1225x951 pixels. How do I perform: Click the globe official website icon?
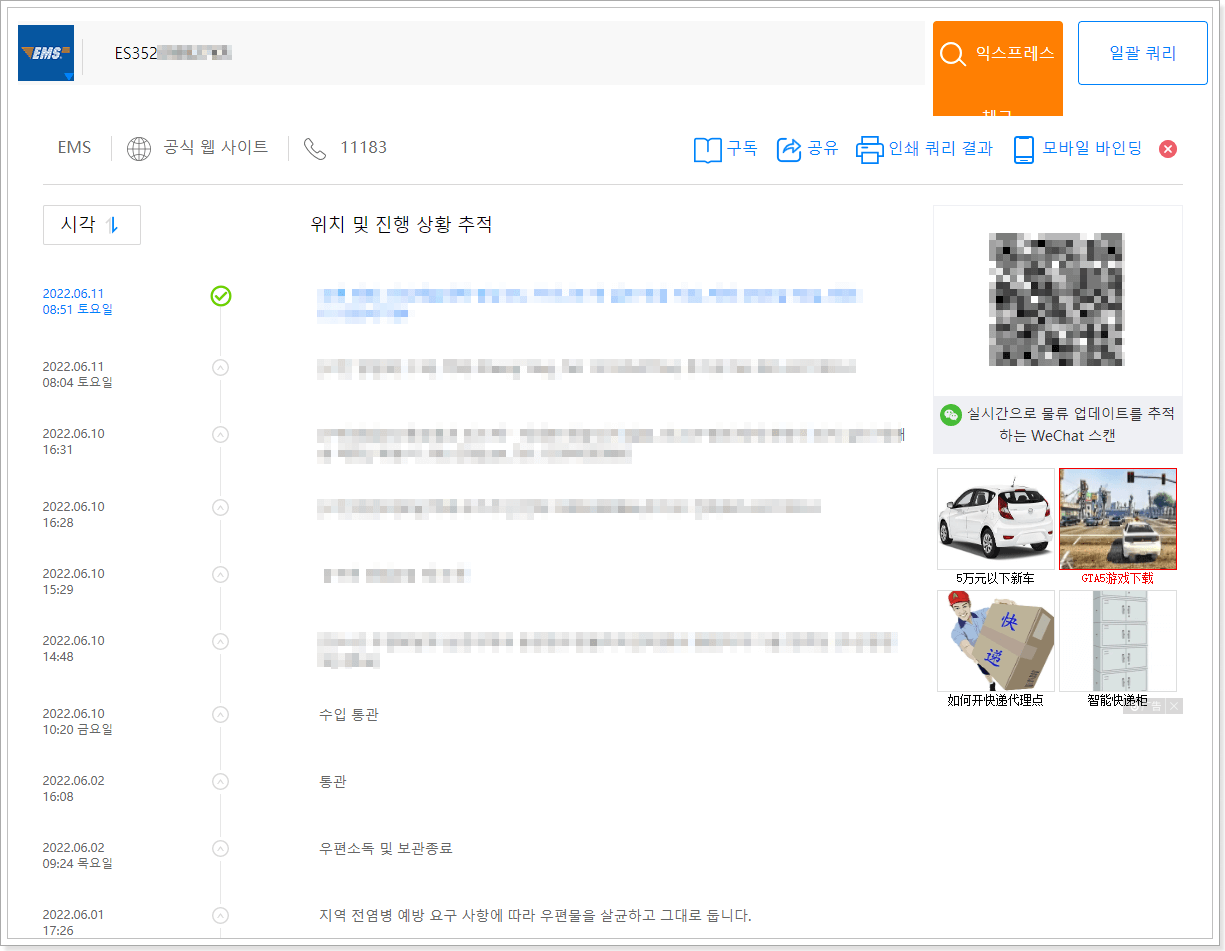tap(139, 149)
